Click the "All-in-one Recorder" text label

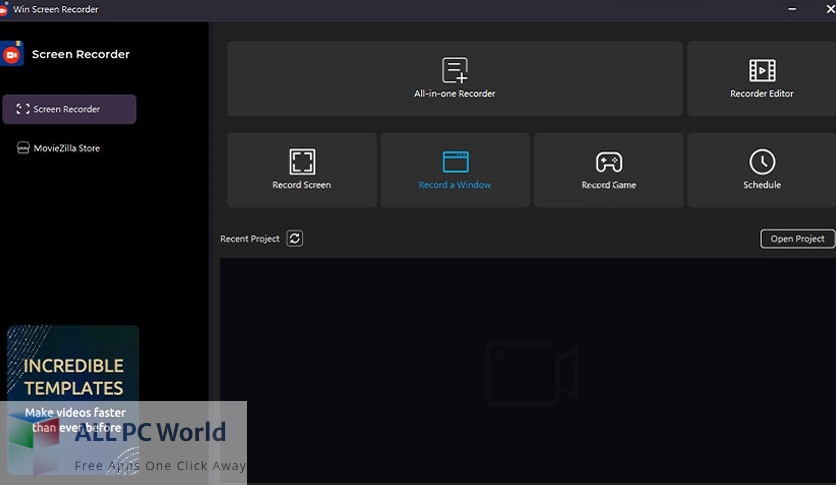coord(455,94)
